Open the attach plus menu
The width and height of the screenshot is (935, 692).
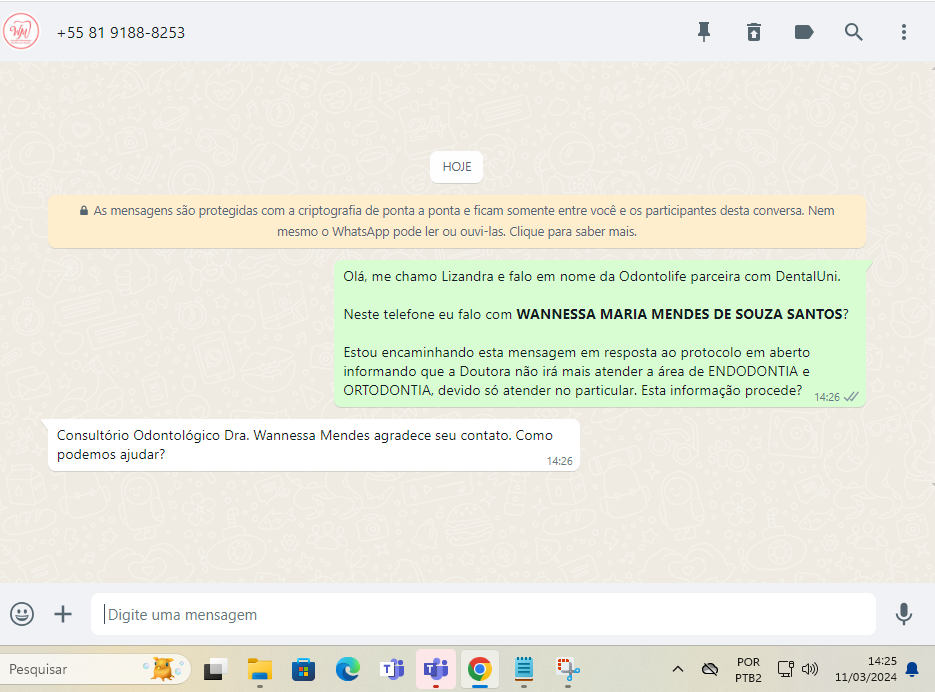click(63, 614)
